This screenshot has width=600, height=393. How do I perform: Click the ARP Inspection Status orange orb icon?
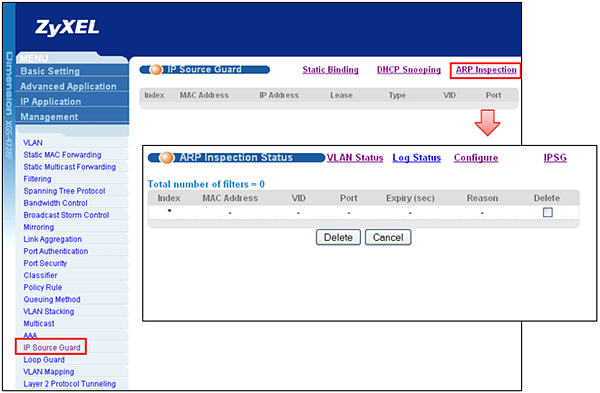click(166, 158)
